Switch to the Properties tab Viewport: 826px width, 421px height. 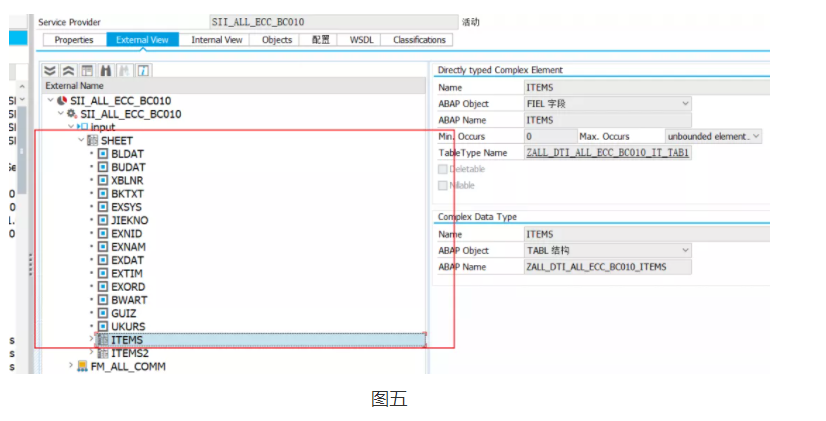74,40
